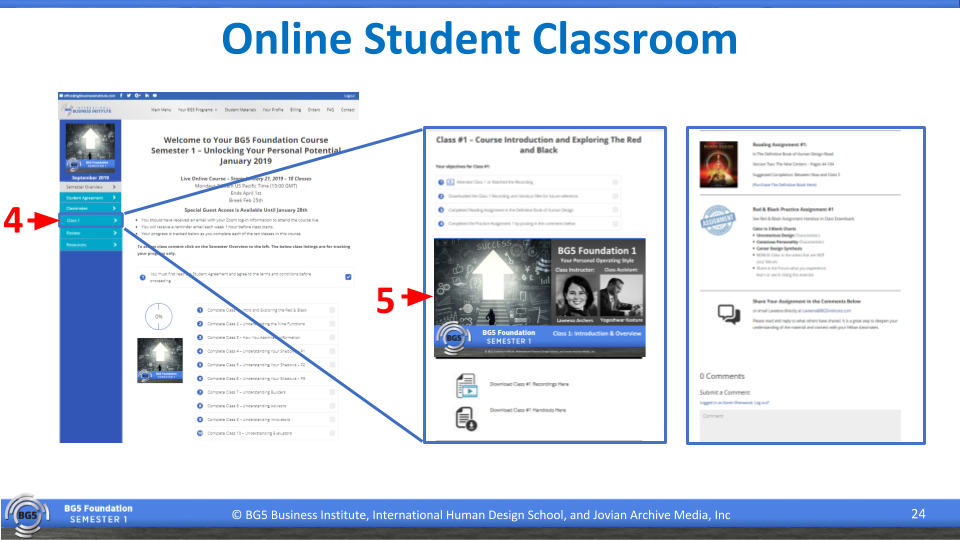The height and width of the screenshot is (540, 960).
Task: Open the Facebook icon in the top bar
Action: (121, 96)
